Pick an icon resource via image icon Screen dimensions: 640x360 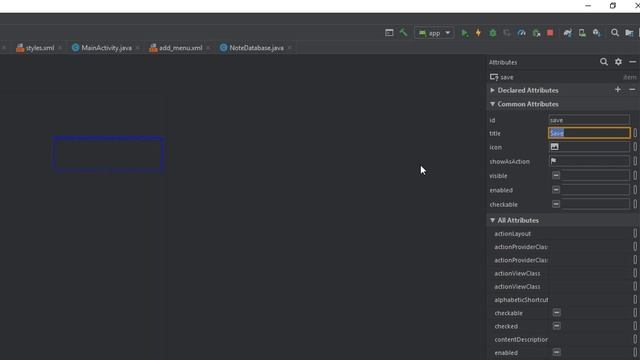tap(554, 147)
